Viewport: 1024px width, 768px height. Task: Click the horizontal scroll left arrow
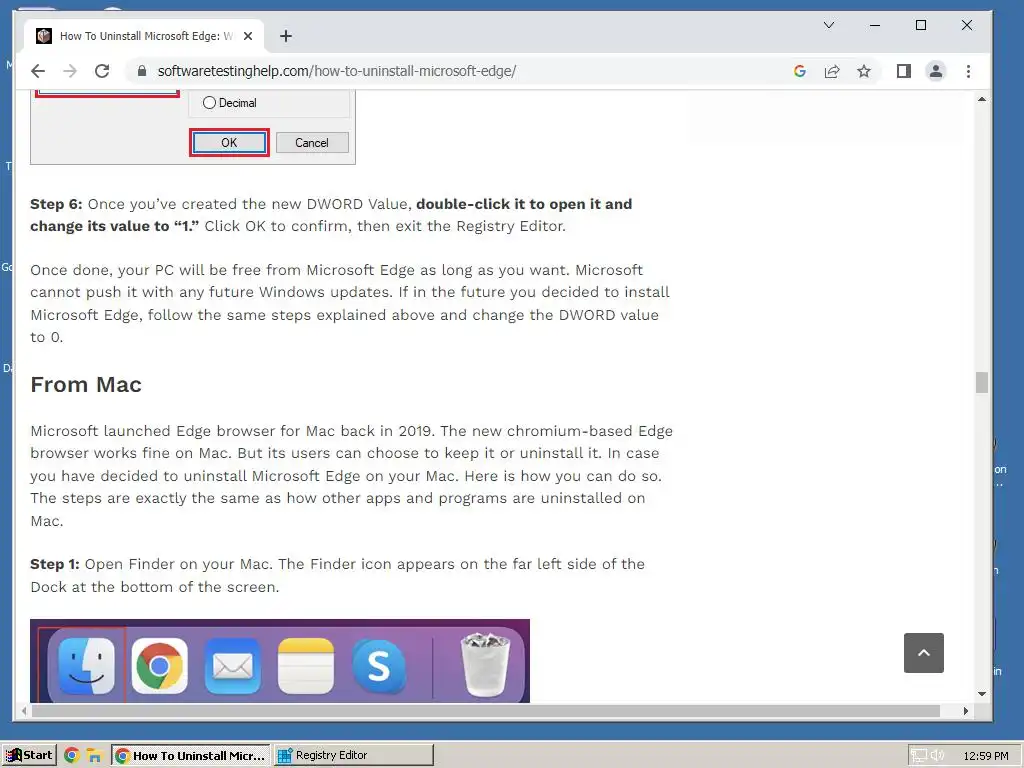tap(24, 711)
